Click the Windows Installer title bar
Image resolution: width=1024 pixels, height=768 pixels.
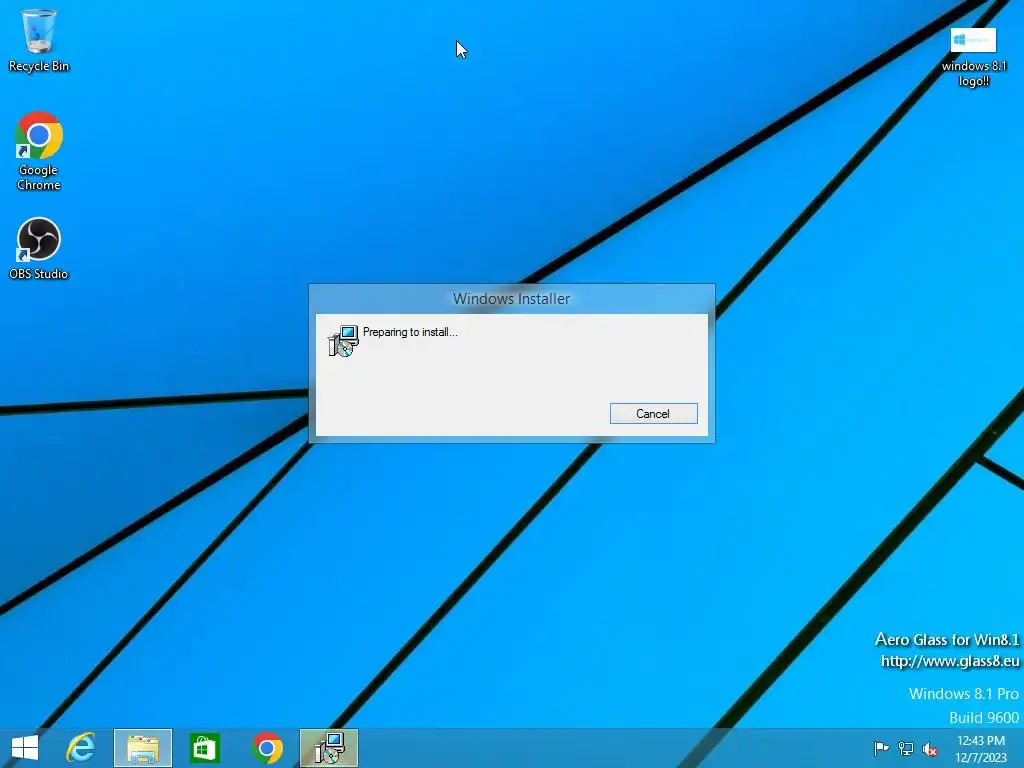(x=511, y=298)
